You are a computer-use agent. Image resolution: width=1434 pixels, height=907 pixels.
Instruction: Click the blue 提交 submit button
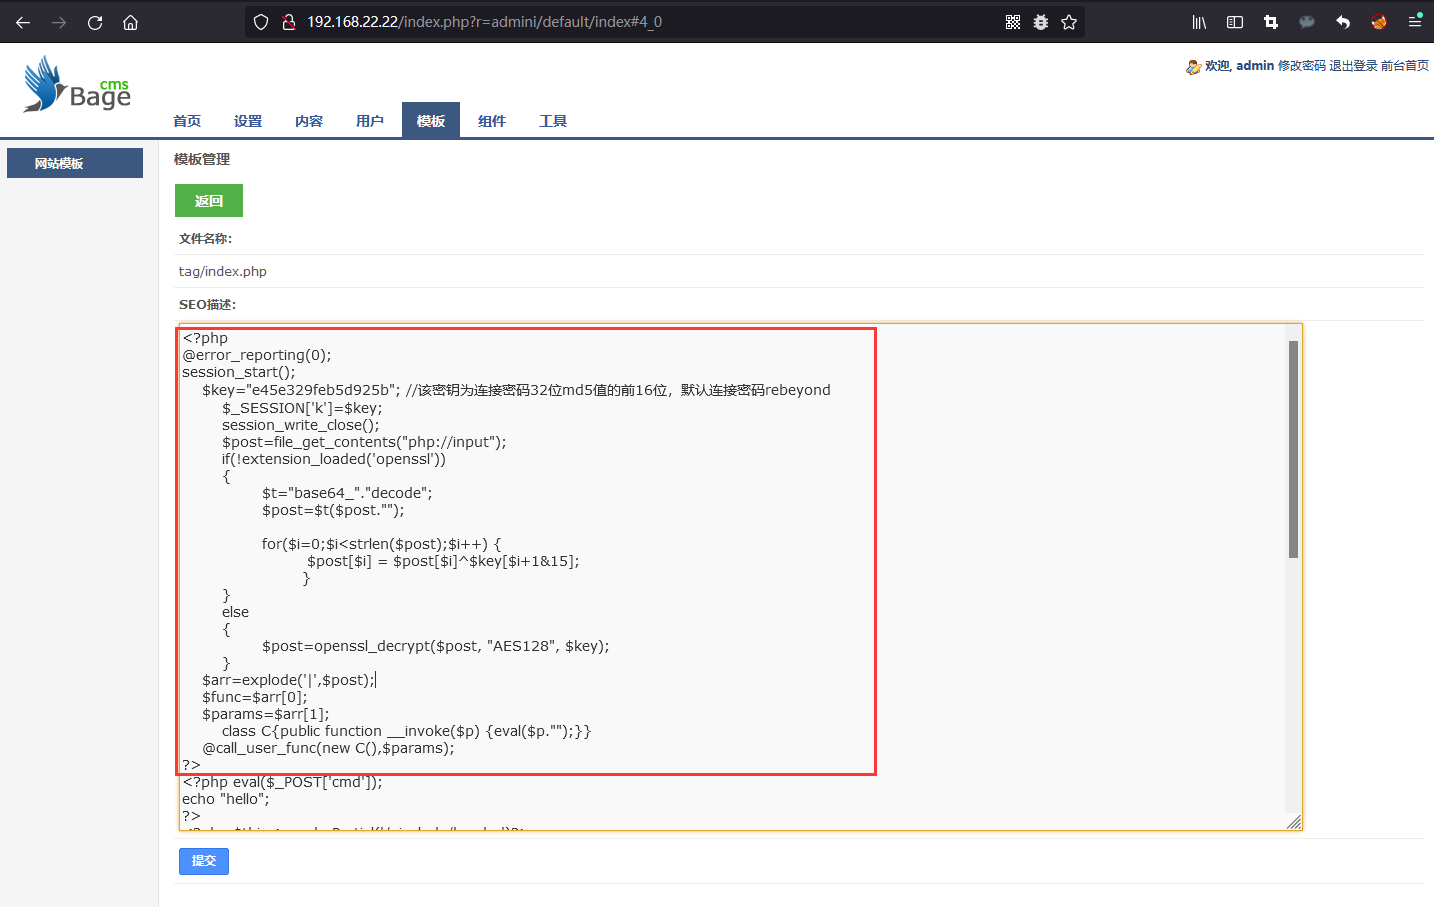tap(204, 861)
